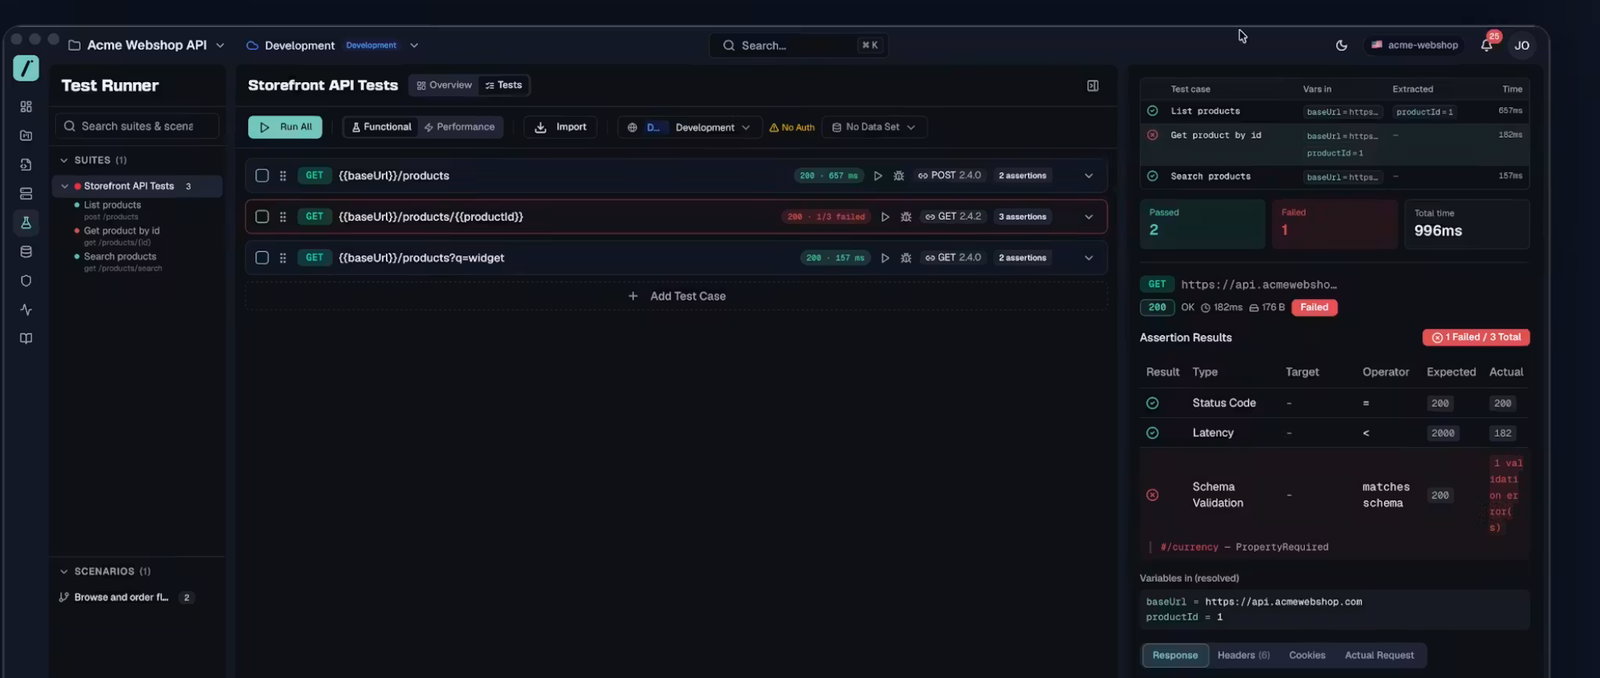Run the products/{{productId}} test case

[885, 217]
